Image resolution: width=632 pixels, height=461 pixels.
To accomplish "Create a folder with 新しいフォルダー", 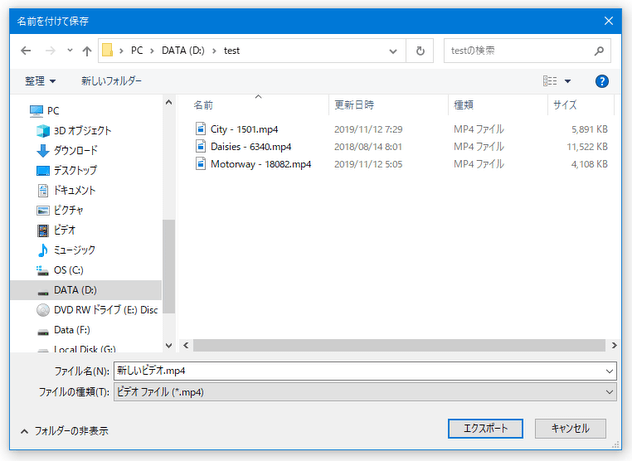I will click(x=111, y=81).
